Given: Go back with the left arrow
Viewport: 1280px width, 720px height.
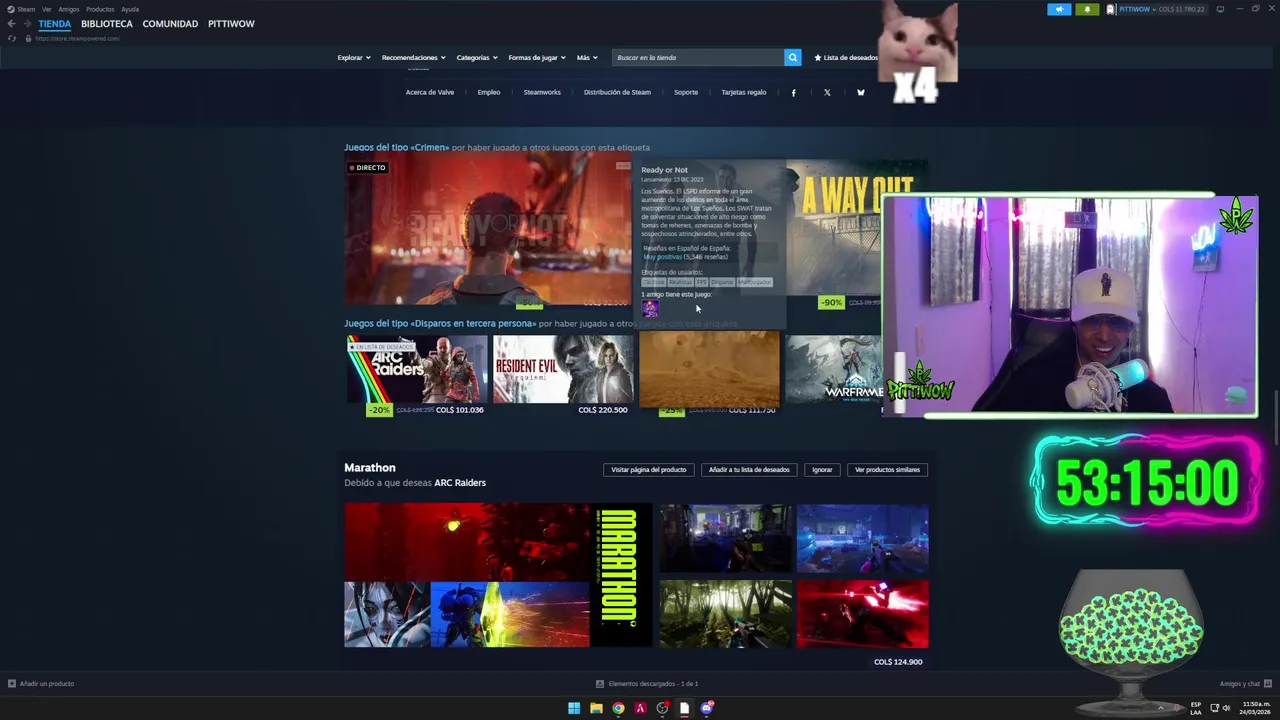Looking at the screenshot, I should point(11,23).
